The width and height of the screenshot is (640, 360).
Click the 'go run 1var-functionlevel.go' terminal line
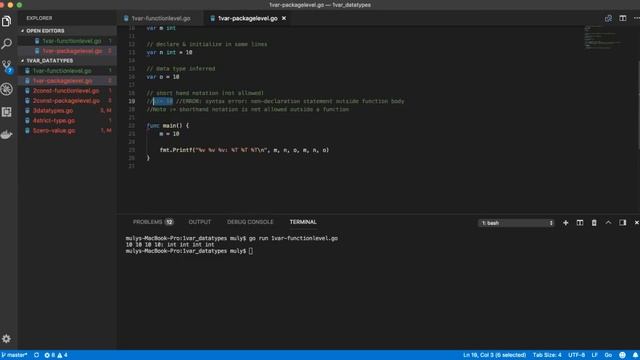pyautogui.click(x=232, y=238)
